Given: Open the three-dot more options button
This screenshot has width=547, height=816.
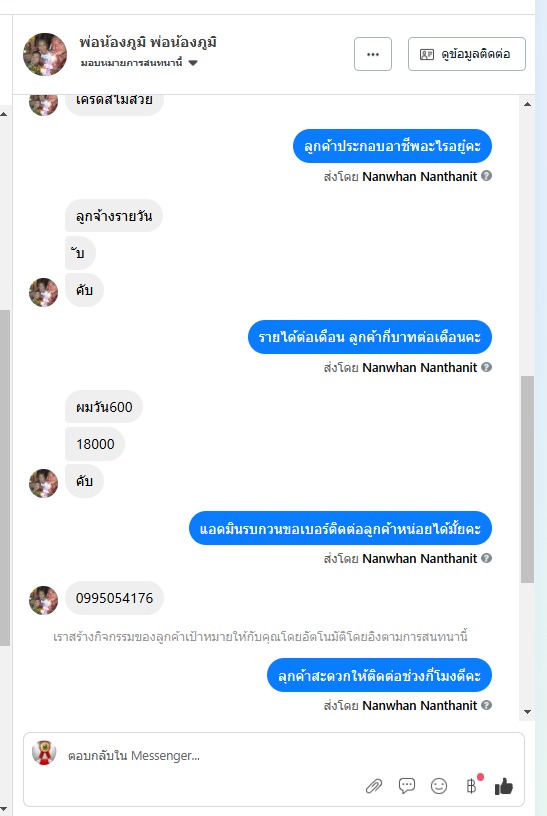Looking at the screenshot, I should (373, 54).
